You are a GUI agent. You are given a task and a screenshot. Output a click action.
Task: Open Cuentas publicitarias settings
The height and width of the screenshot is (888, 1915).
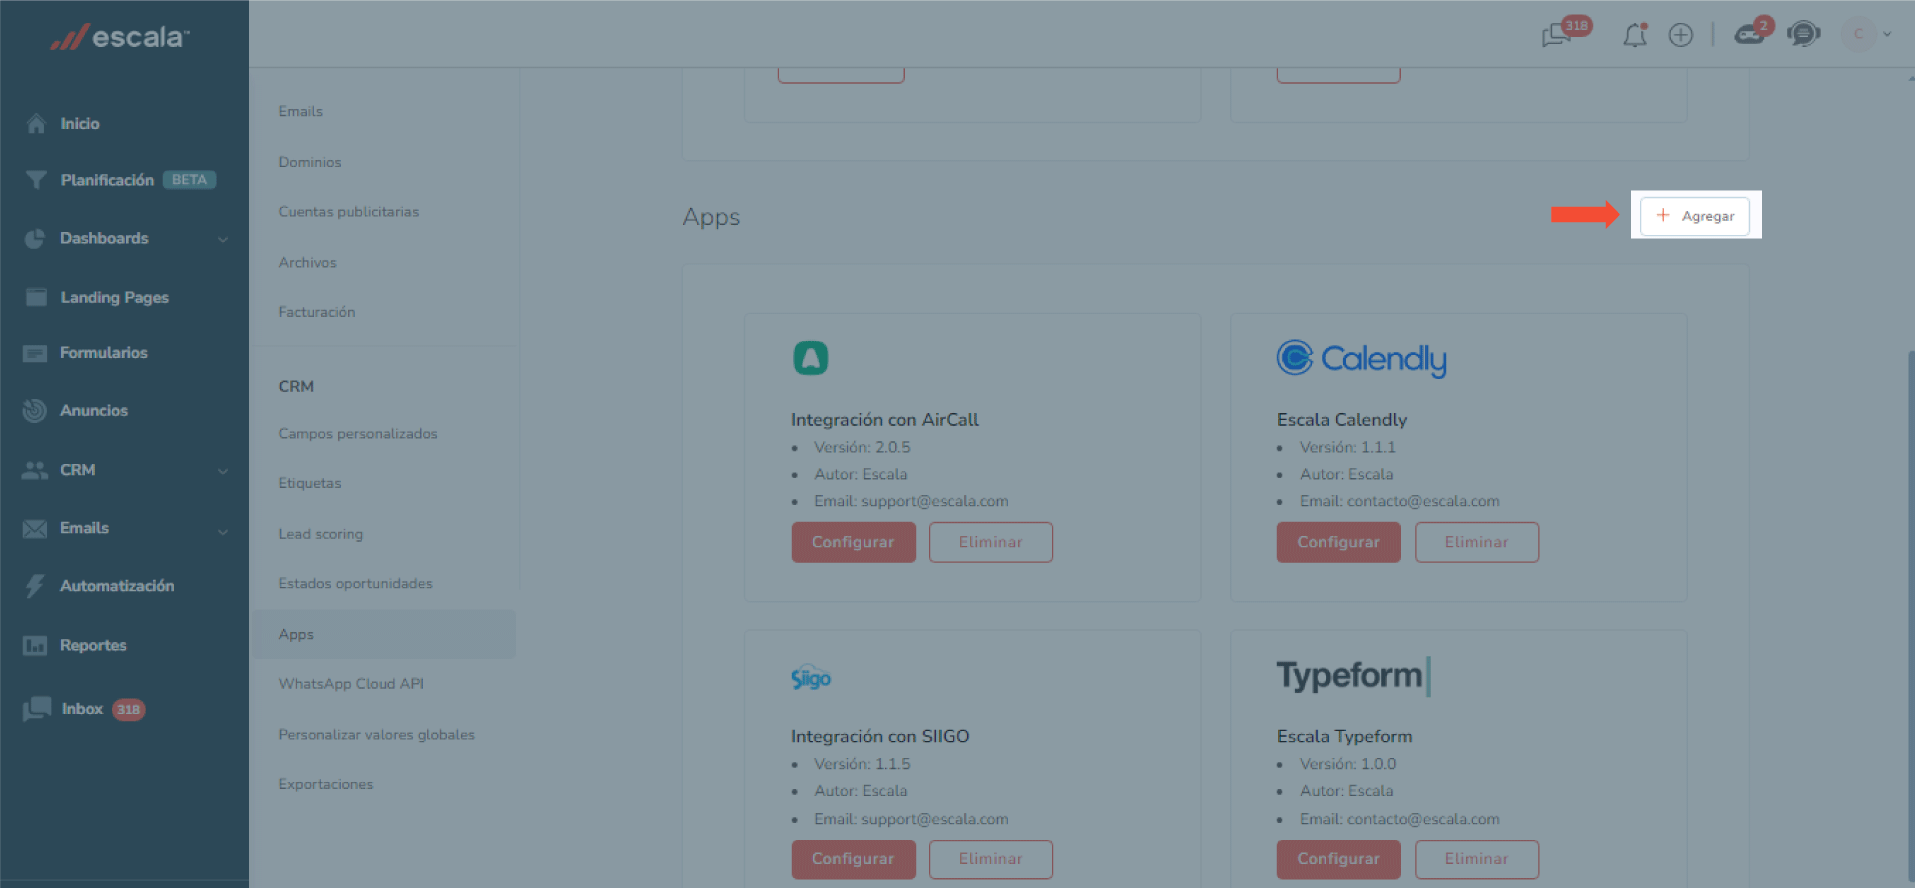coord(349,212)
